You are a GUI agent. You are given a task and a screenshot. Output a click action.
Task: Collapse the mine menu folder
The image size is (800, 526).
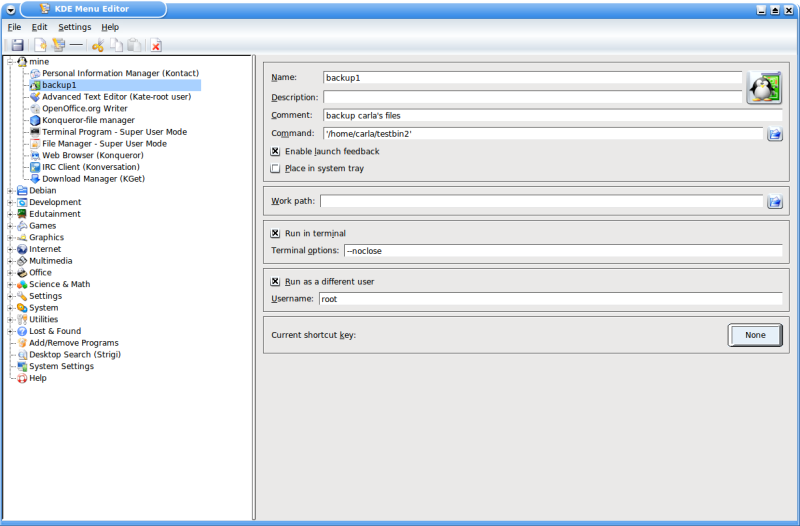pyautogui.click(x=10, y=62)
